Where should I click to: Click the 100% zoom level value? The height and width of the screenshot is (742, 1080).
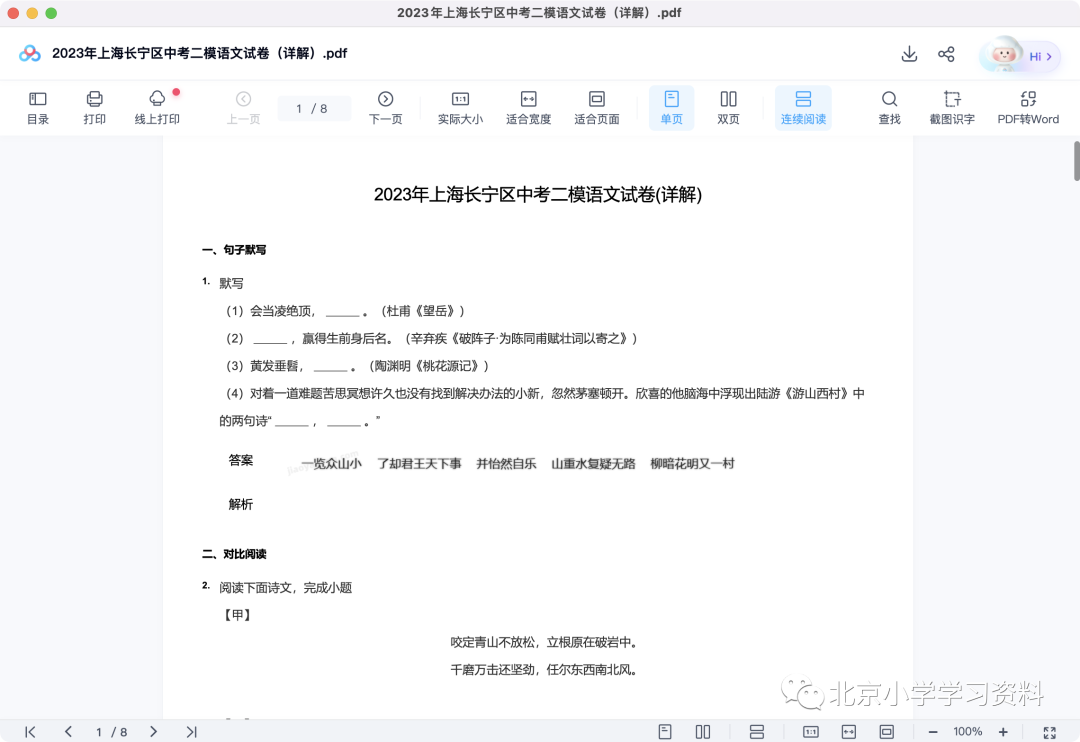click(968, 732)
